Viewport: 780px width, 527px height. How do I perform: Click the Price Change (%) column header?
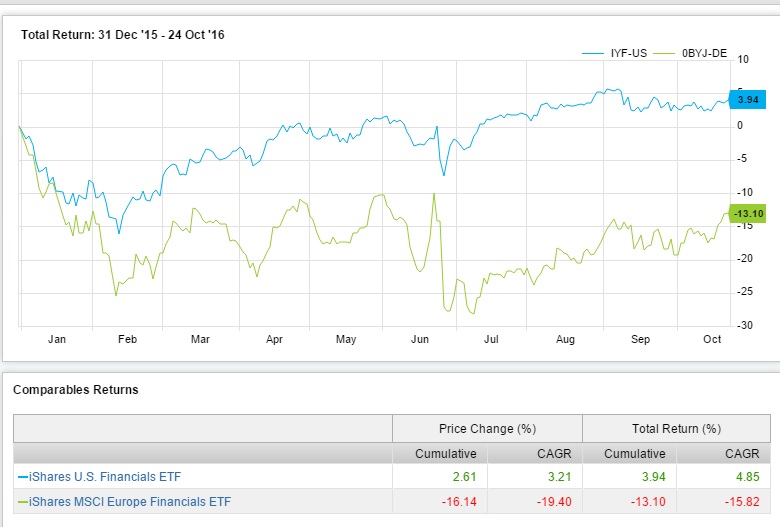point(487,429)
